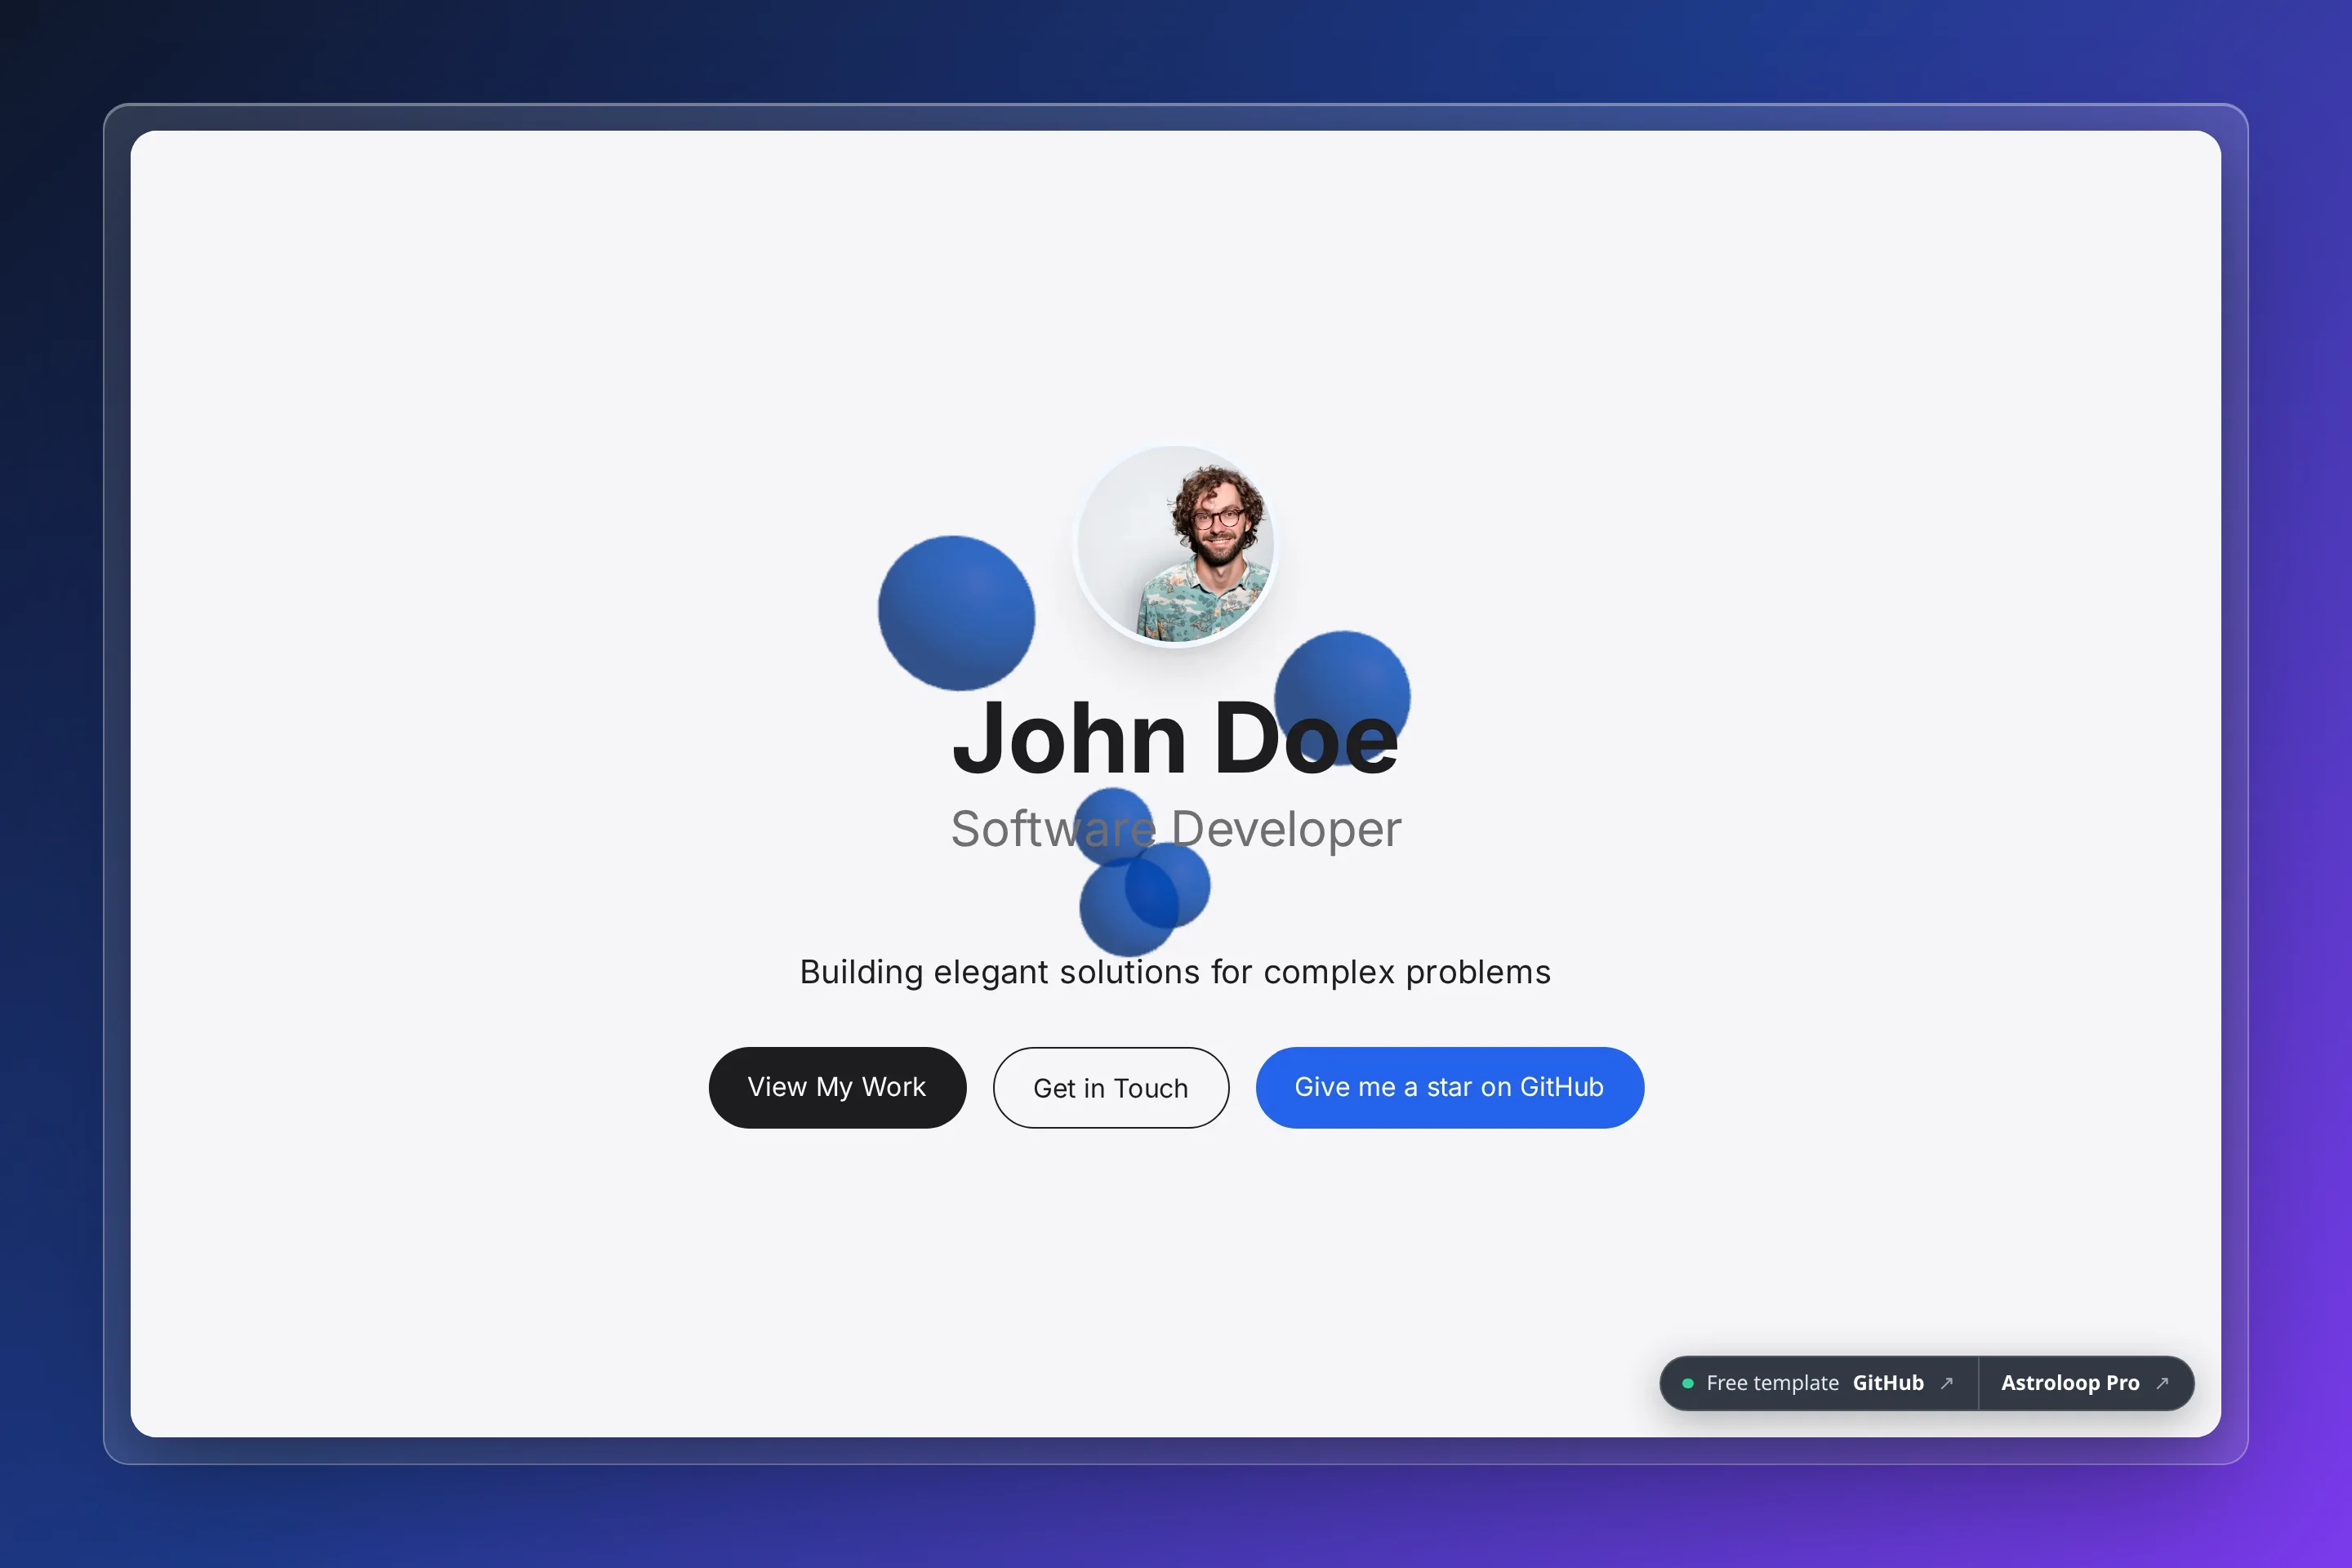
Task: Select the John Doe heading
Action: (x=1175, y=737)
